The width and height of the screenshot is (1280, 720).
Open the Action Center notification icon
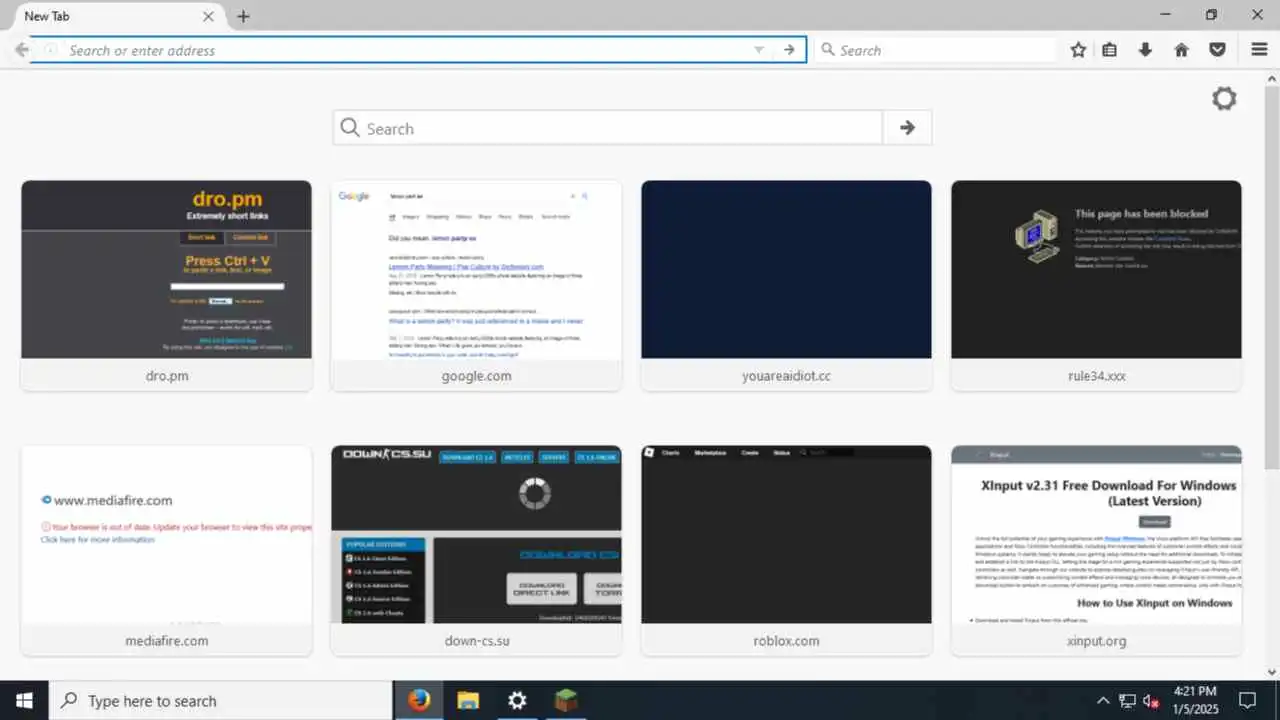pyautogui.click(x=1247, y=700)
